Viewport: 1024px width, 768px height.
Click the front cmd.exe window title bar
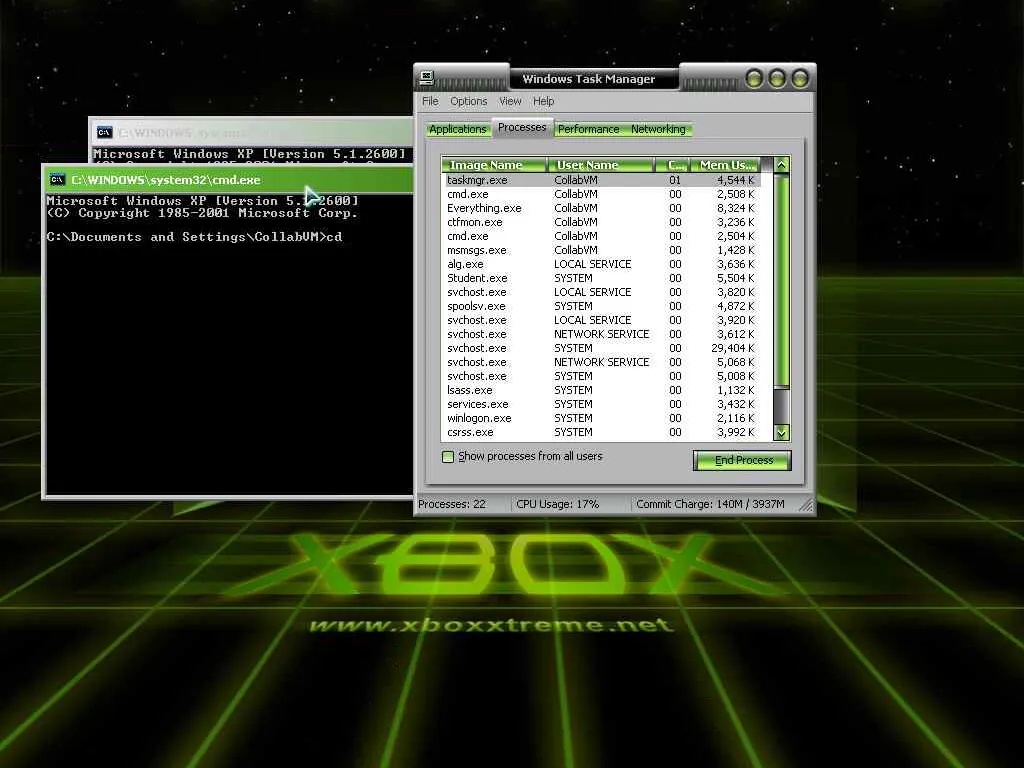(x=229, y=180)
